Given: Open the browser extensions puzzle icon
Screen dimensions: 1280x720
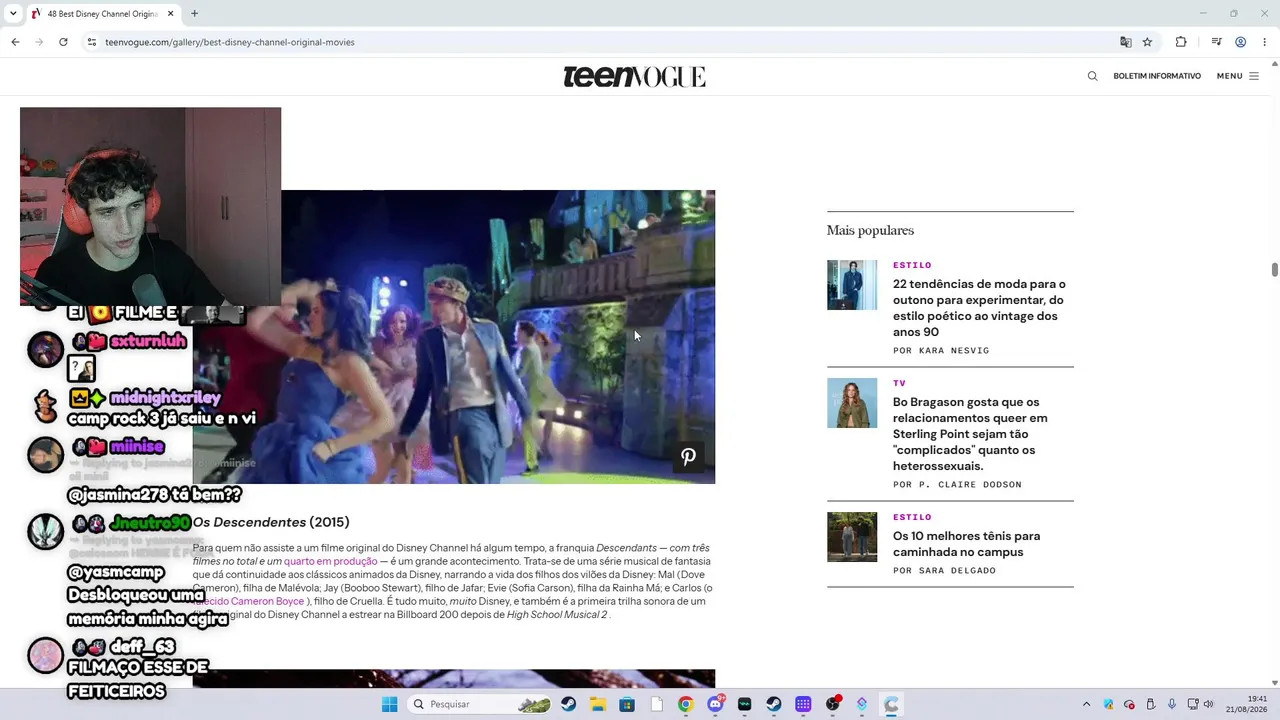Looking at the screenshot, I should tap(1181, 42).
